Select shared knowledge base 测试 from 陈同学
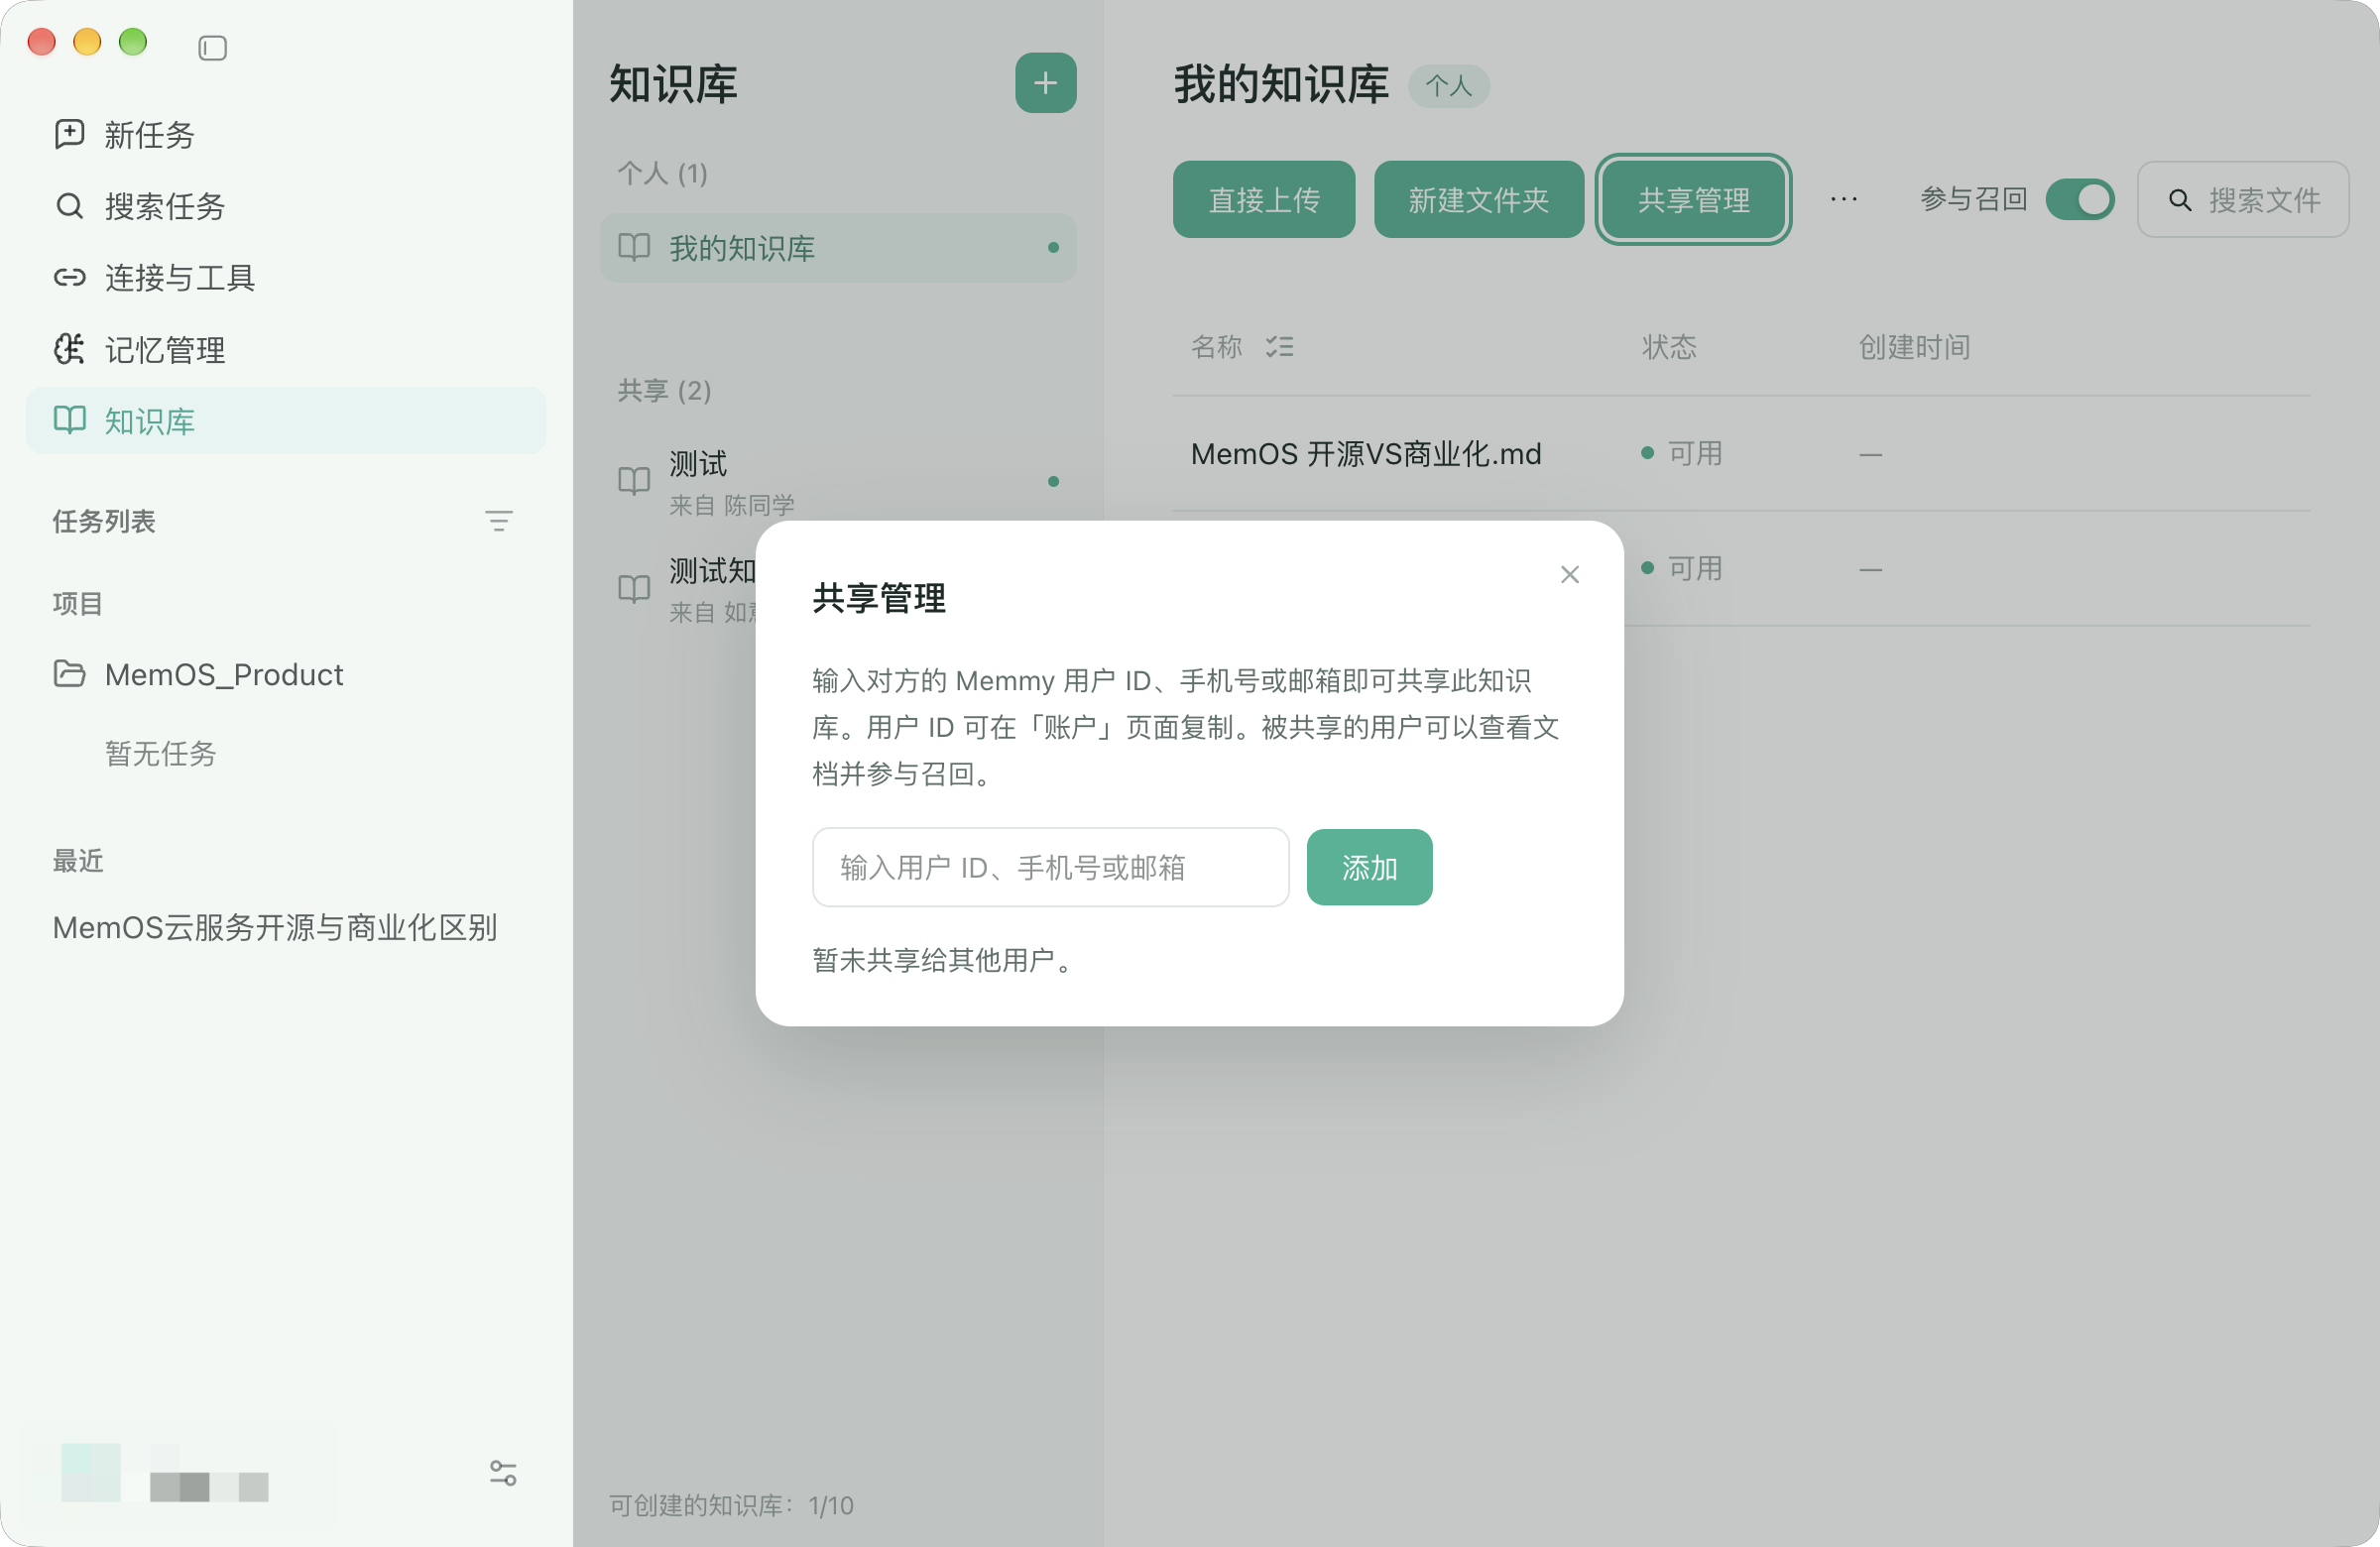Screen dimensions: 2380x1547 pos(838,482)
